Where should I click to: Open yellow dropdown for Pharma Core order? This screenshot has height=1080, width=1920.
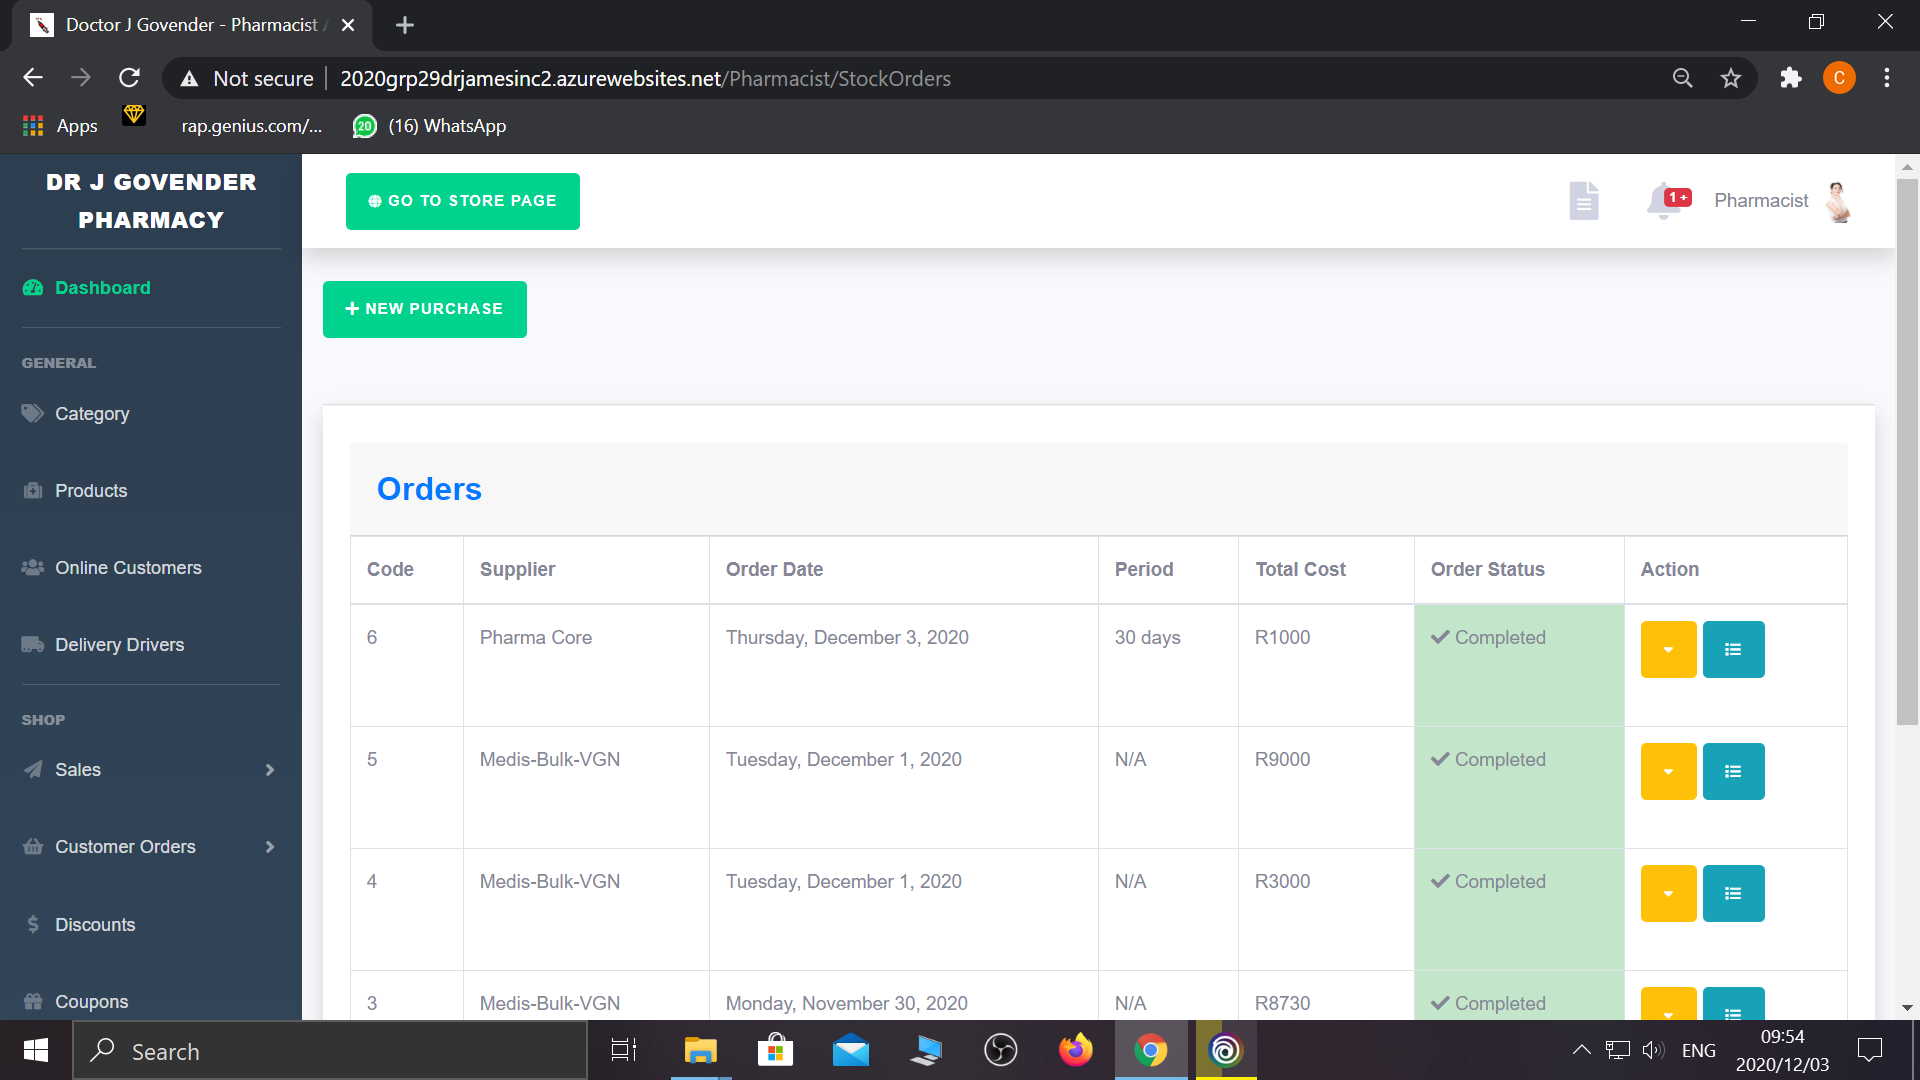(1668, 650)
